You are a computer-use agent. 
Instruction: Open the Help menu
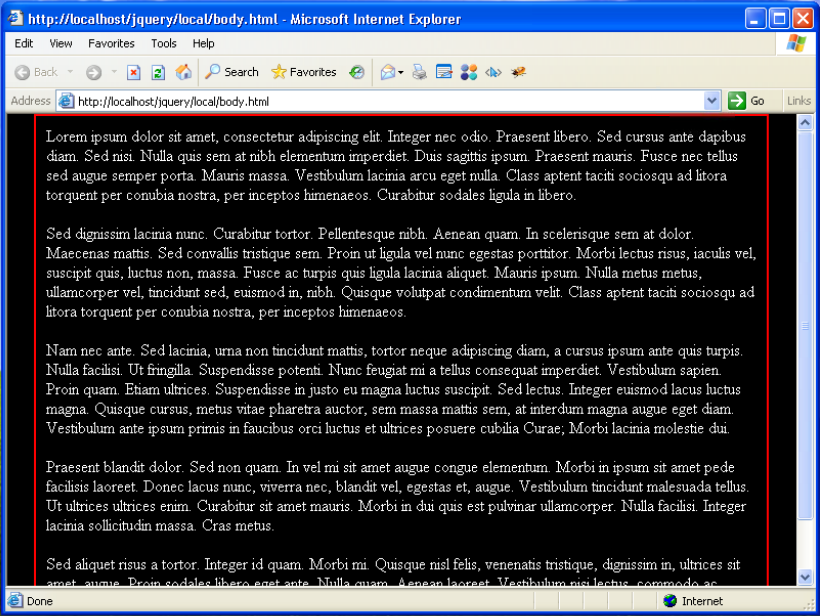pos(203,43)
